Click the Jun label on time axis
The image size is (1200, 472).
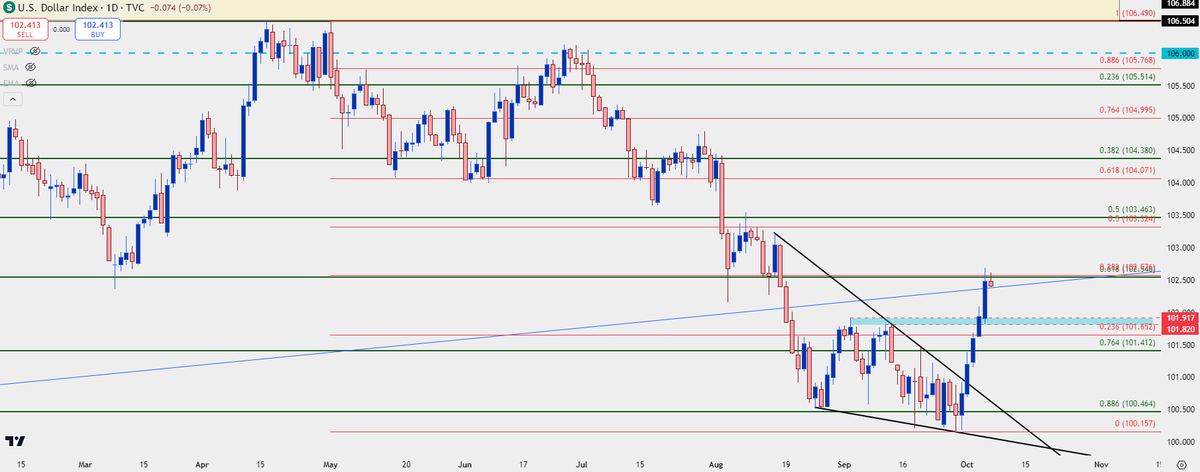(465, 465)
